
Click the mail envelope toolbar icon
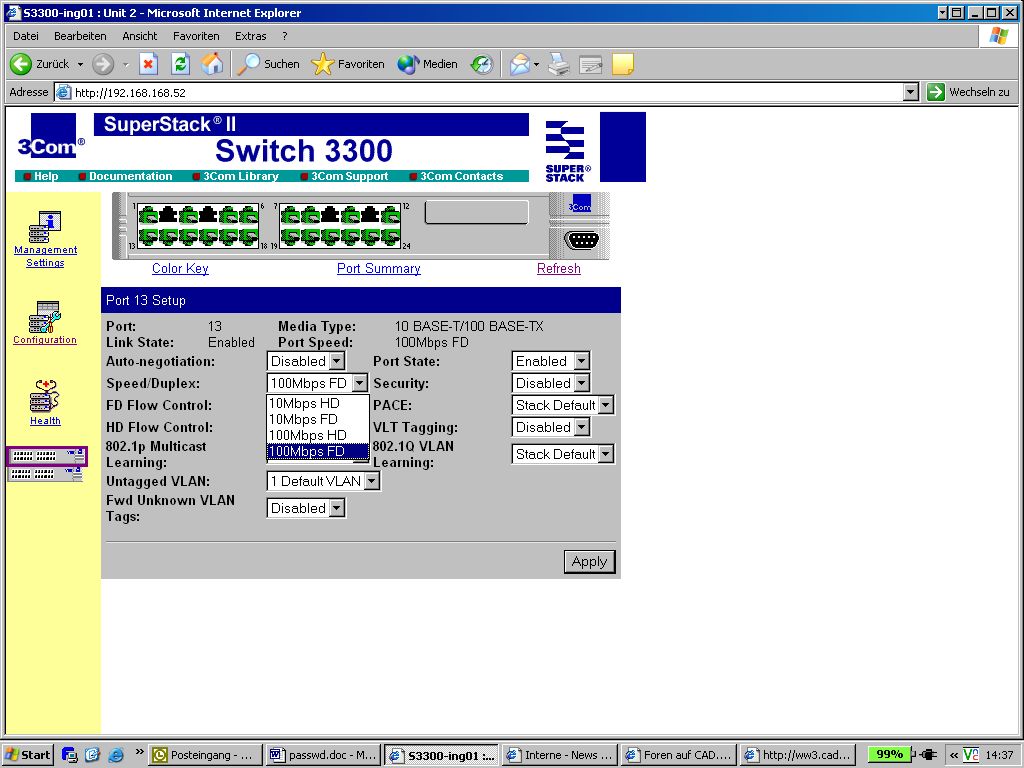tap(520, 64)
